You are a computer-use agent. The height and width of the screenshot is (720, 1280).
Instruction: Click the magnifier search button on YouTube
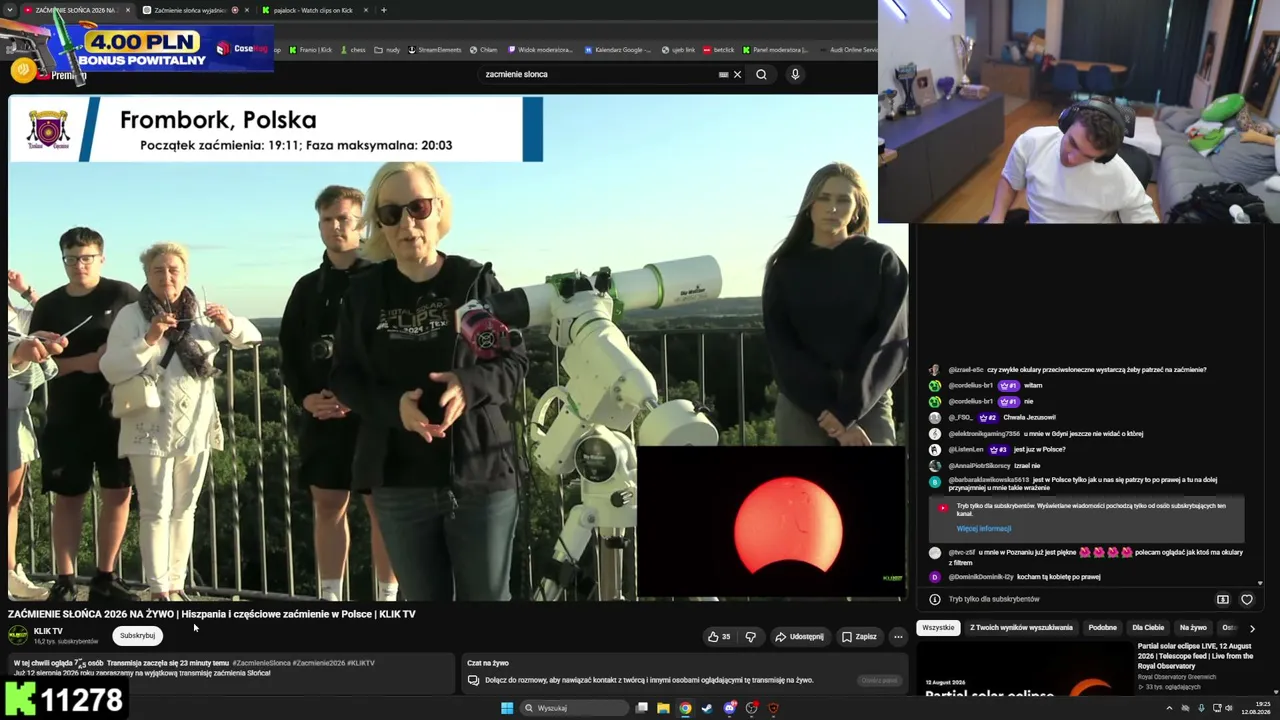click(761, 74)
